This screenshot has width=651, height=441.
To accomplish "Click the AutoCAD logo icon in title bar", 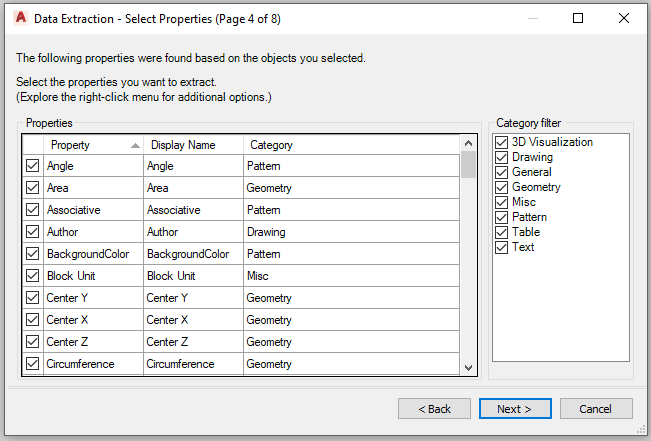I will pos(20,18).
